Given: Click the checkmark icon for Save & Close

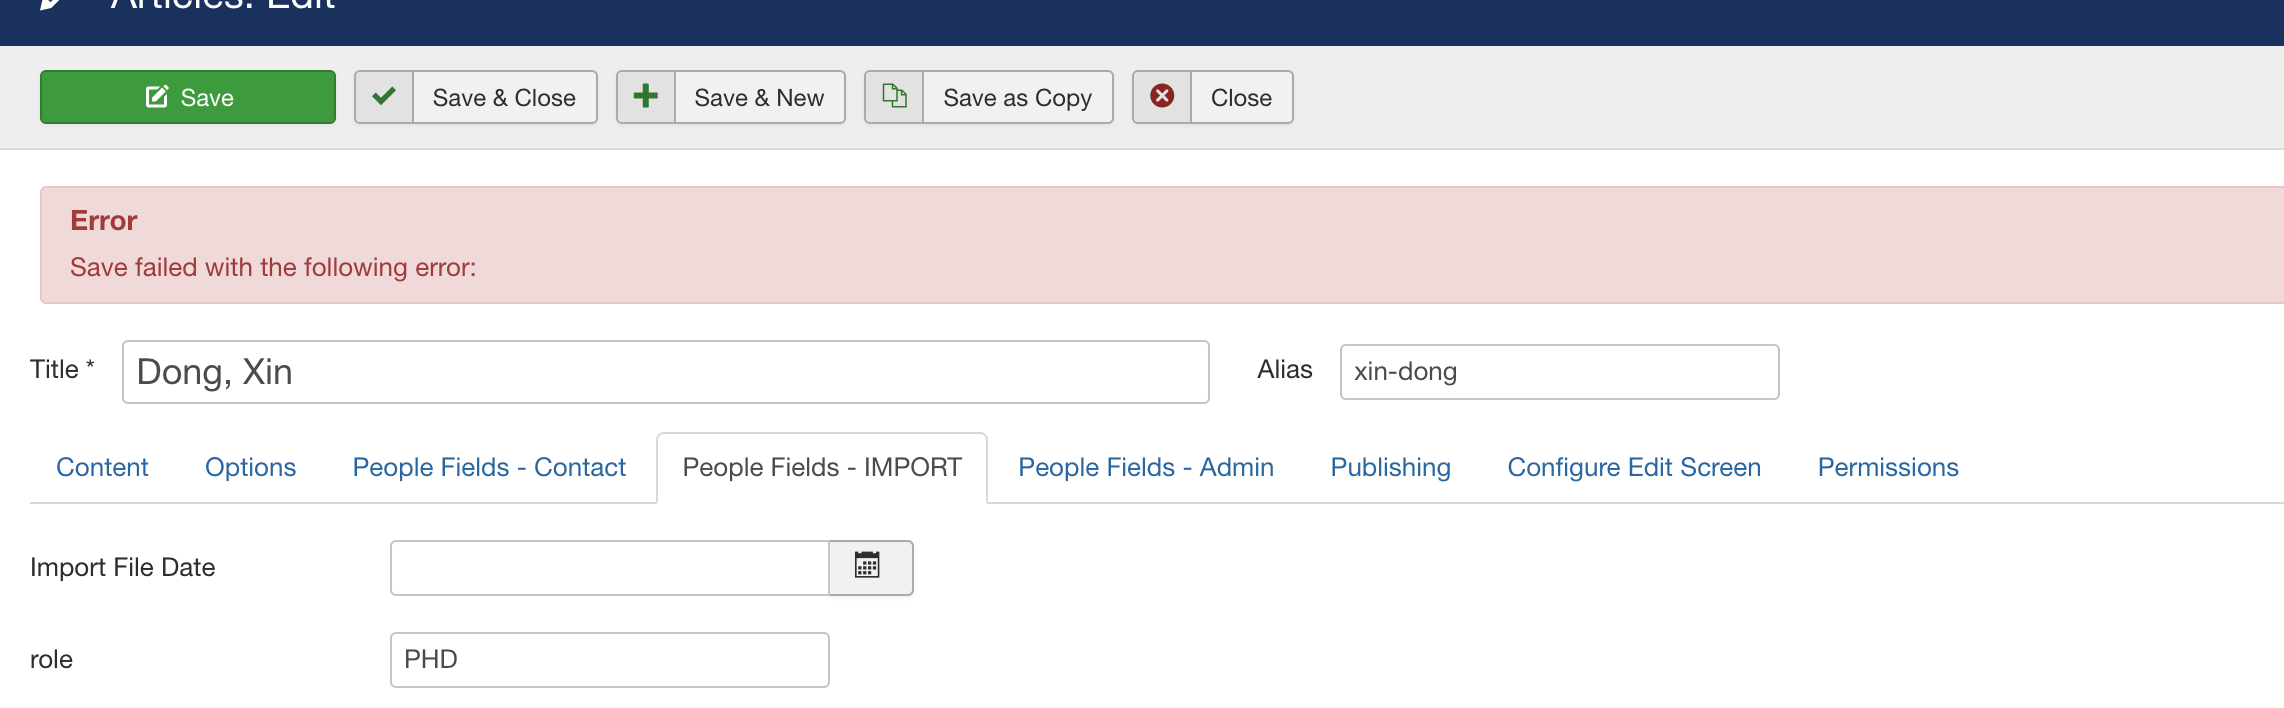Looking at the screenshot, I should click(x=384, y=97).
